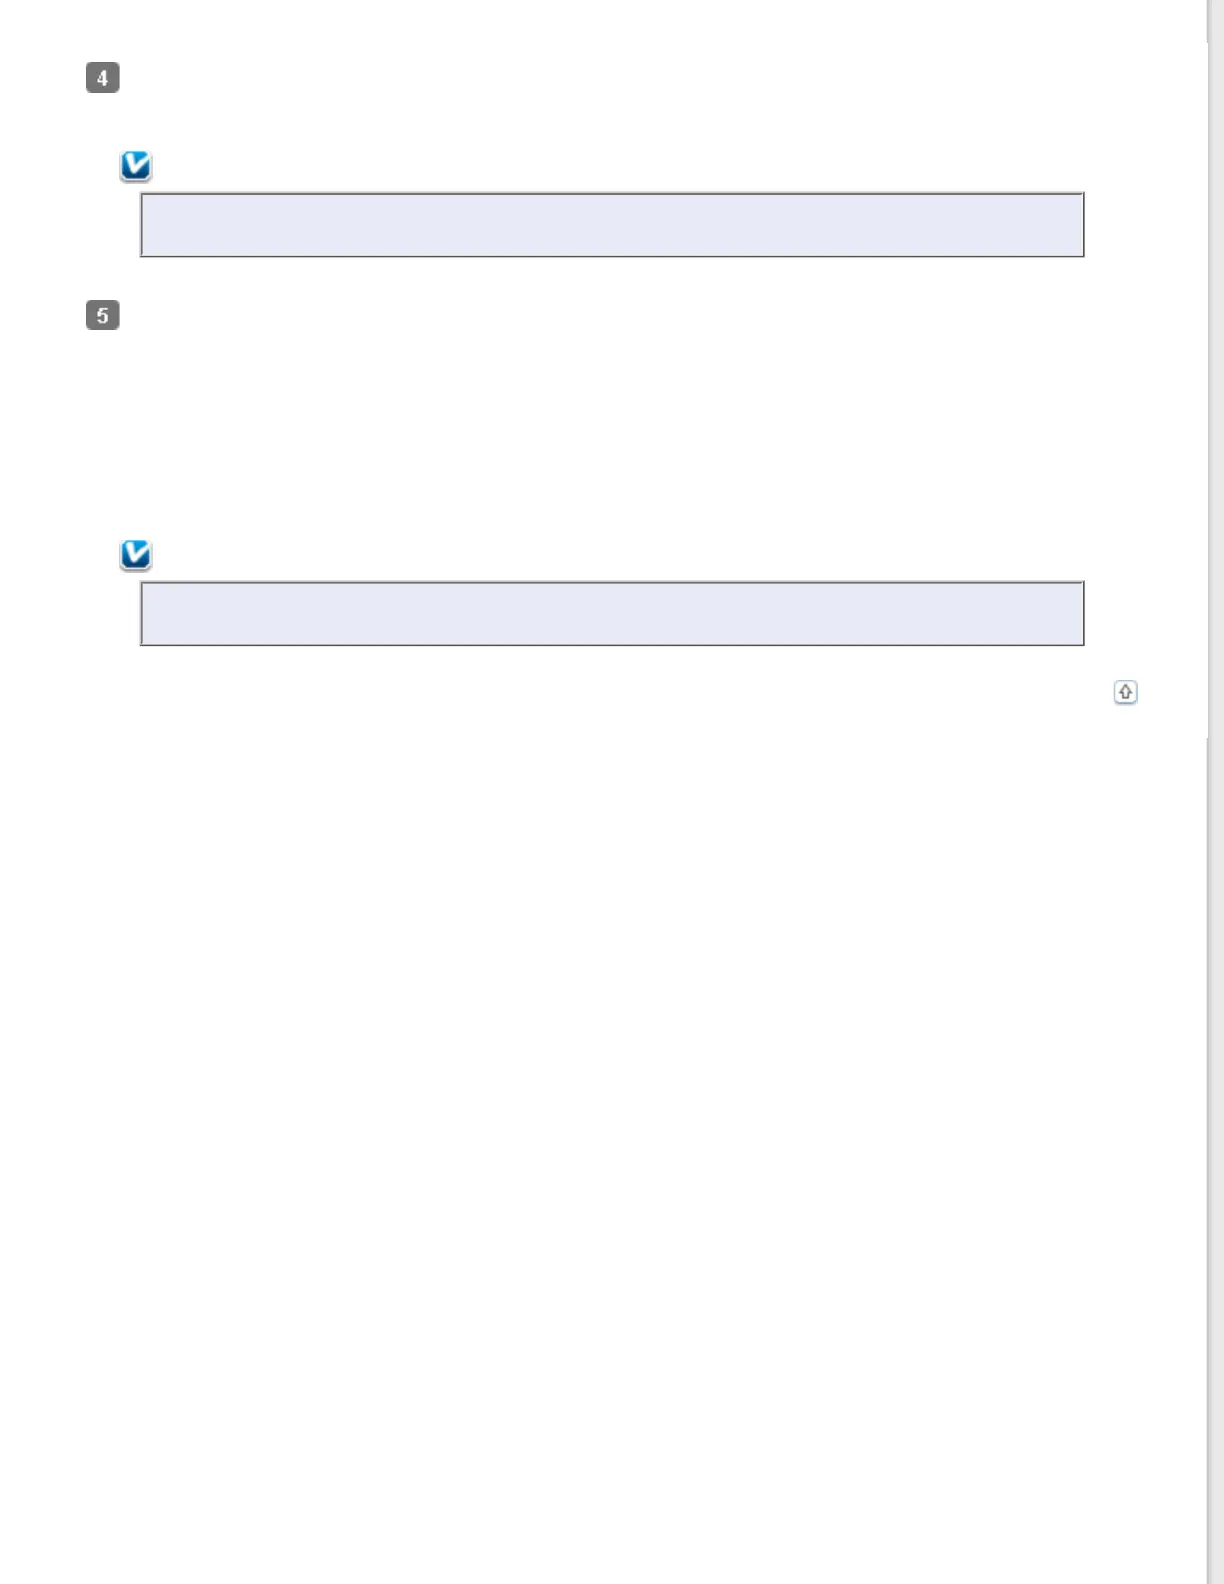Select the gray square numbered 5

point(103,316)
